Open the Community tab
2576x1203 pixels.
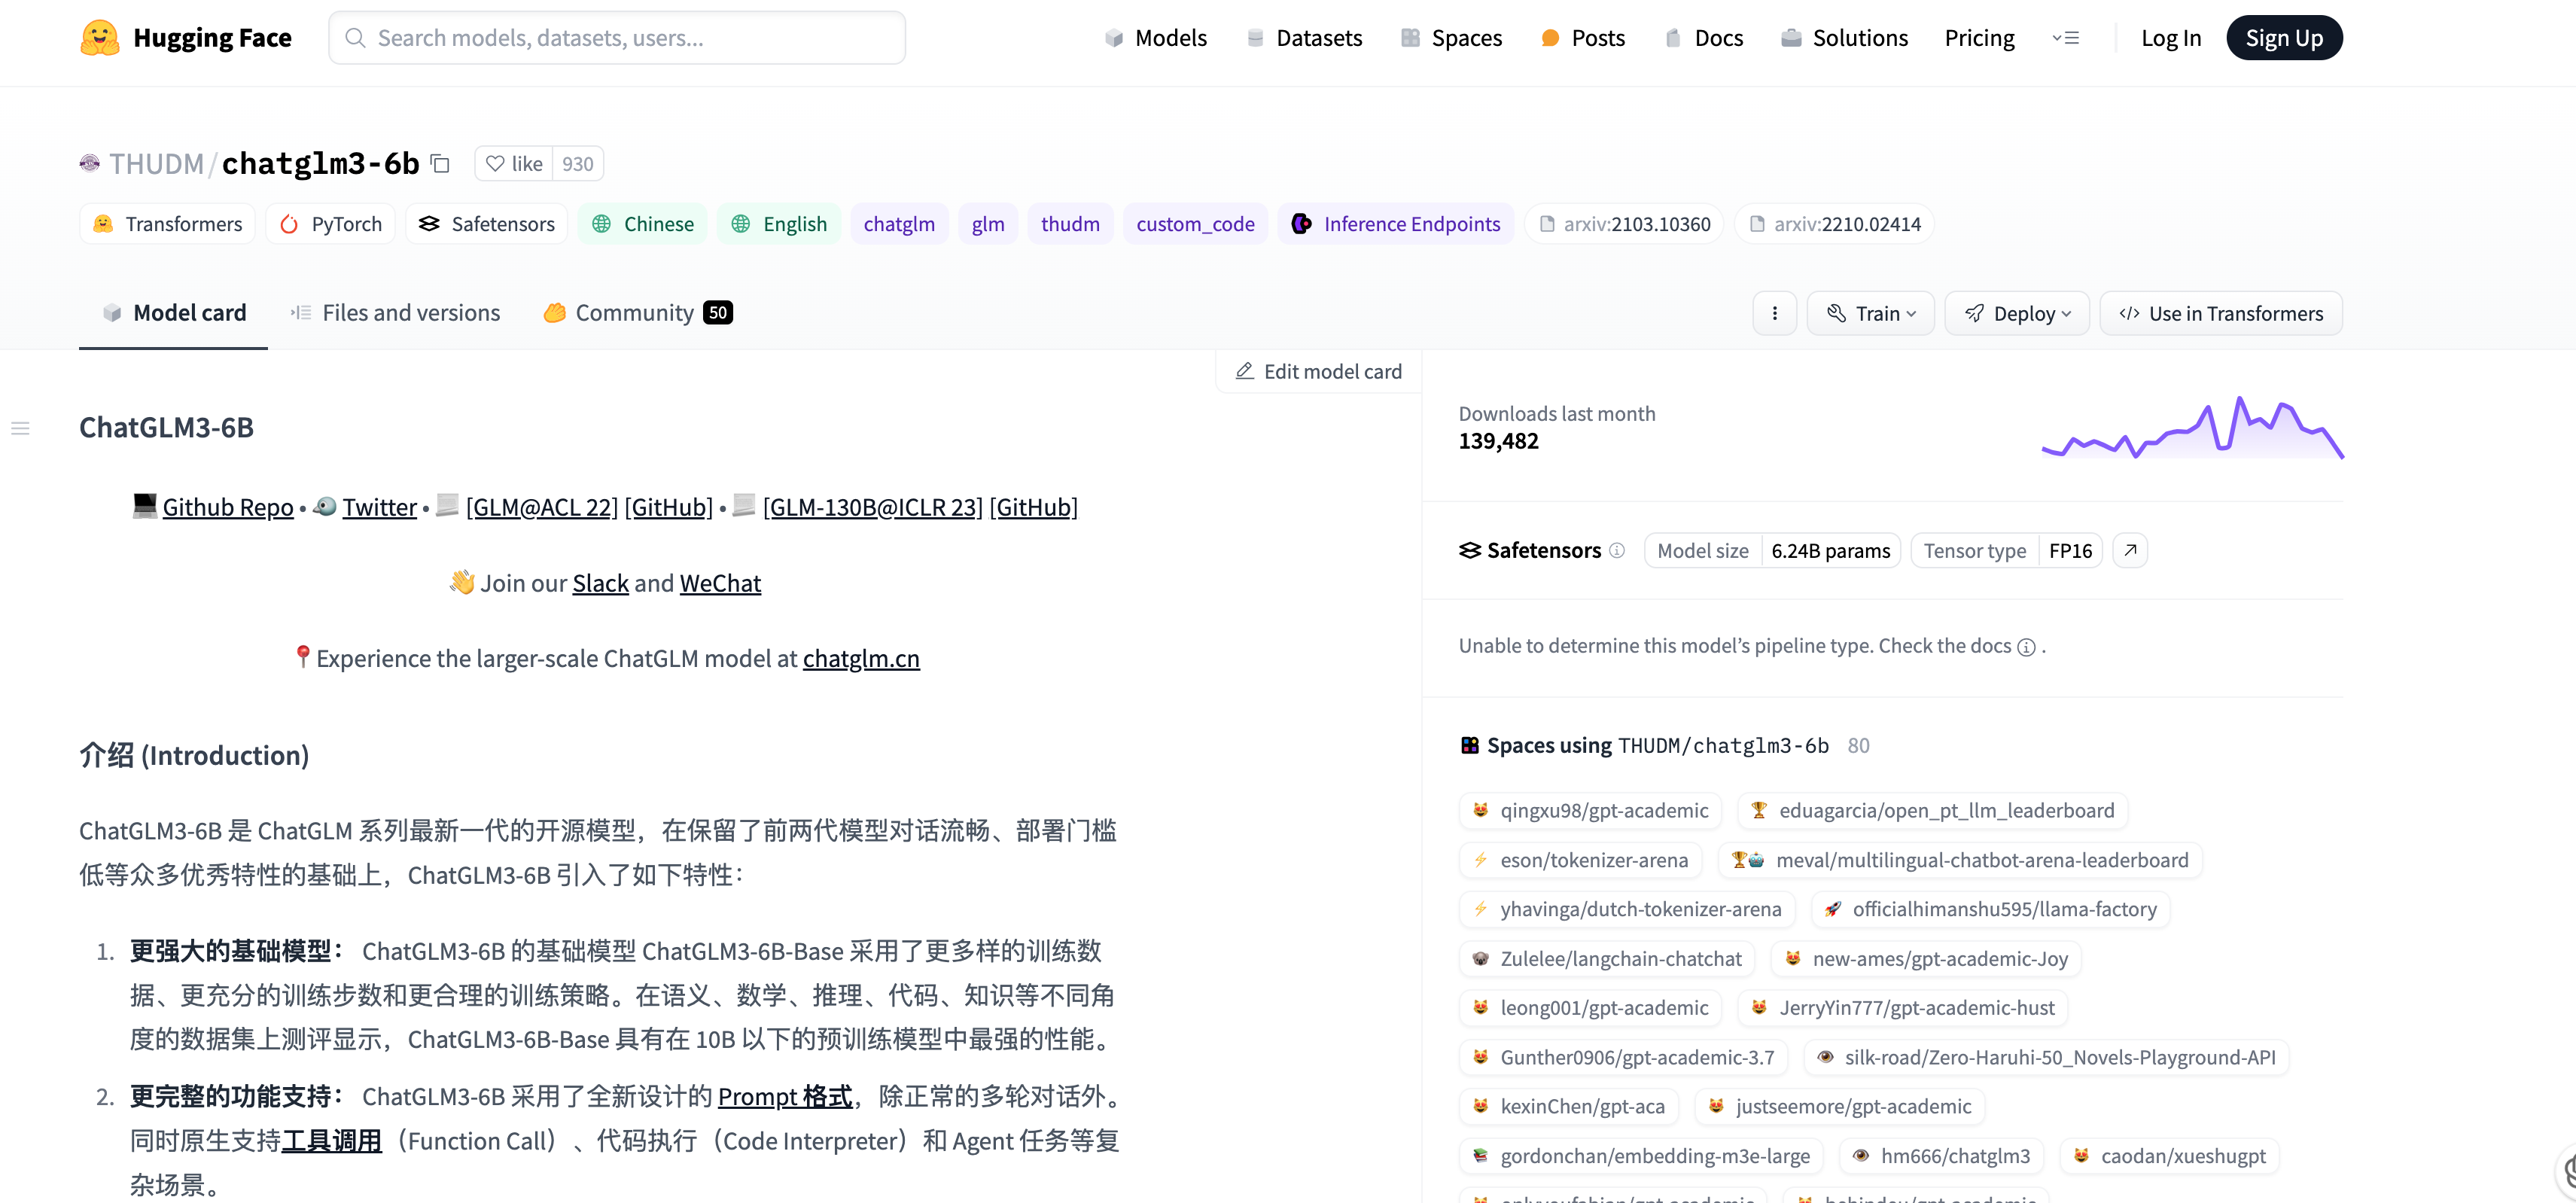pyautogui.click(x=638, y=313)
